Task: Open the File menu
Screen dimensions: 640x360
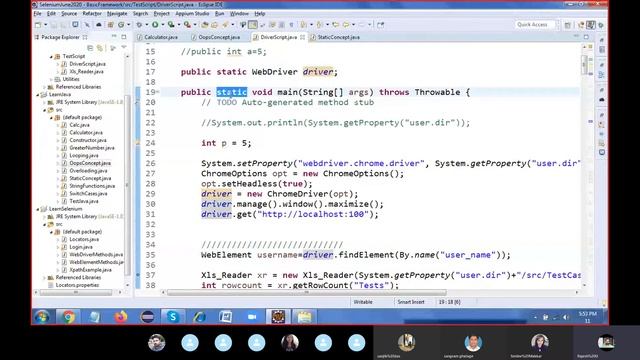Action: point(38,13)
